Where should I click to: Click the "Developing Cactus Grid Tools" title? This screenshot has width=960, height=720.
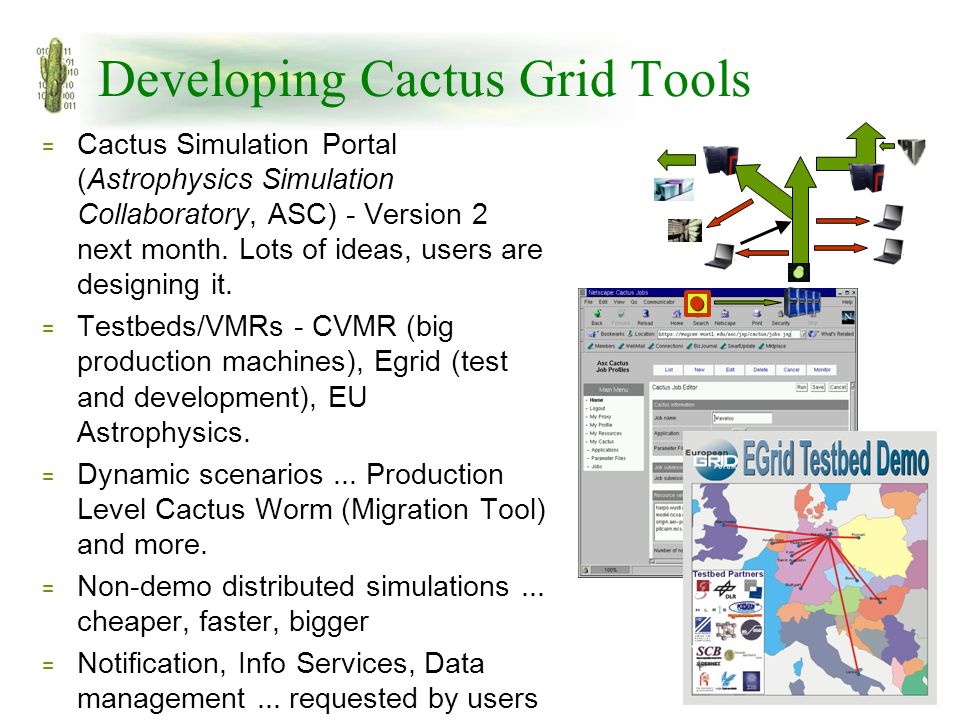click(424, 79)
